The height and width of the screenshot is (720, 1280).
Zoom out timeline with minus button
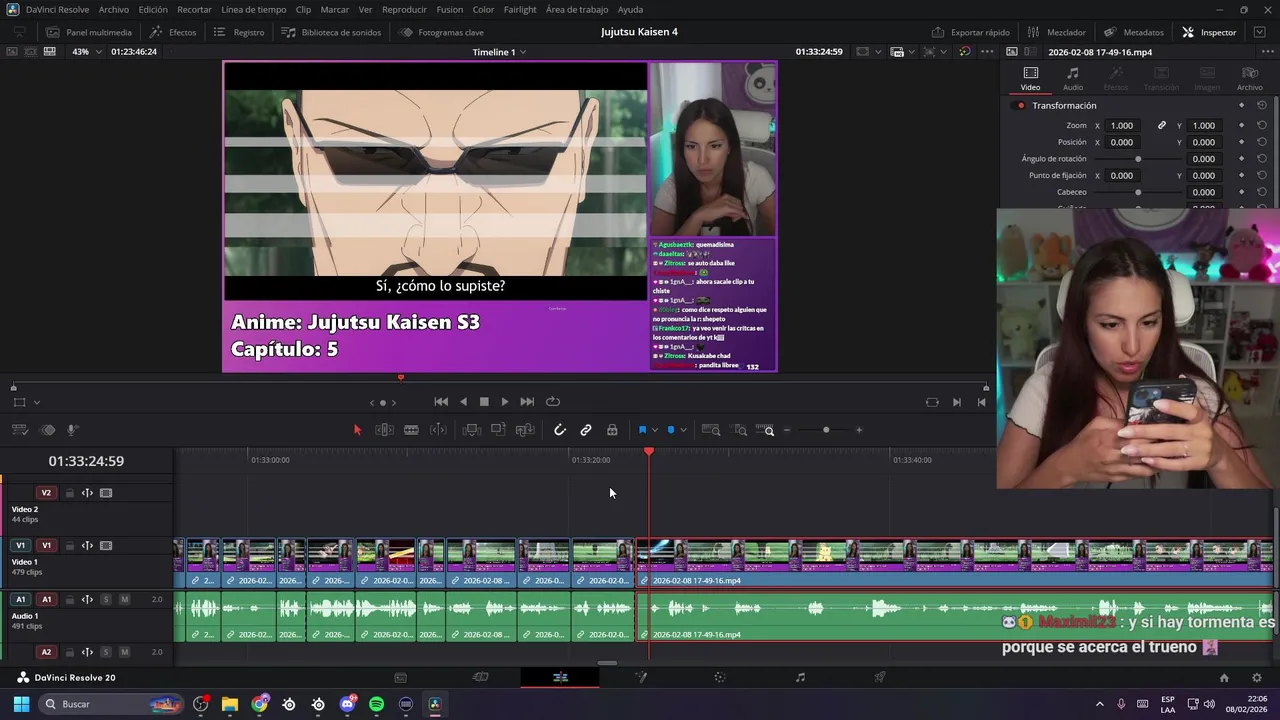[x=787, y=430]
